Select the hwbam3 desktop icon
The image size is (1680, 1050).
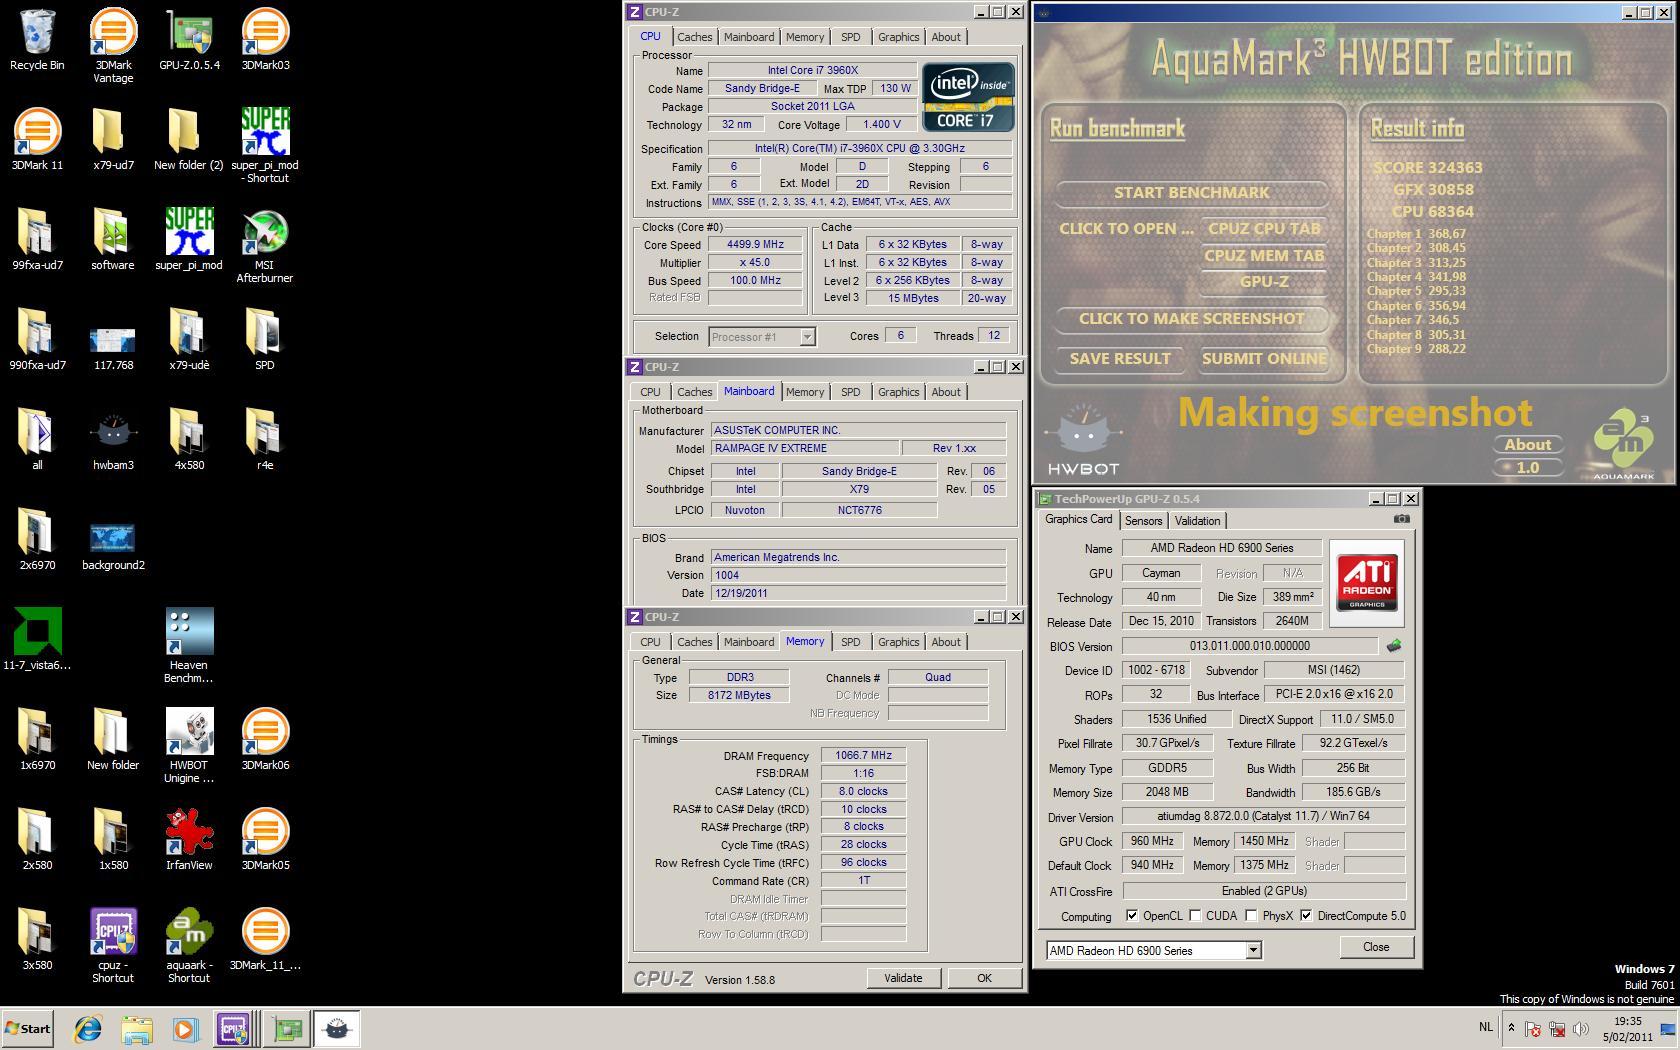click(x=113, y=440)
